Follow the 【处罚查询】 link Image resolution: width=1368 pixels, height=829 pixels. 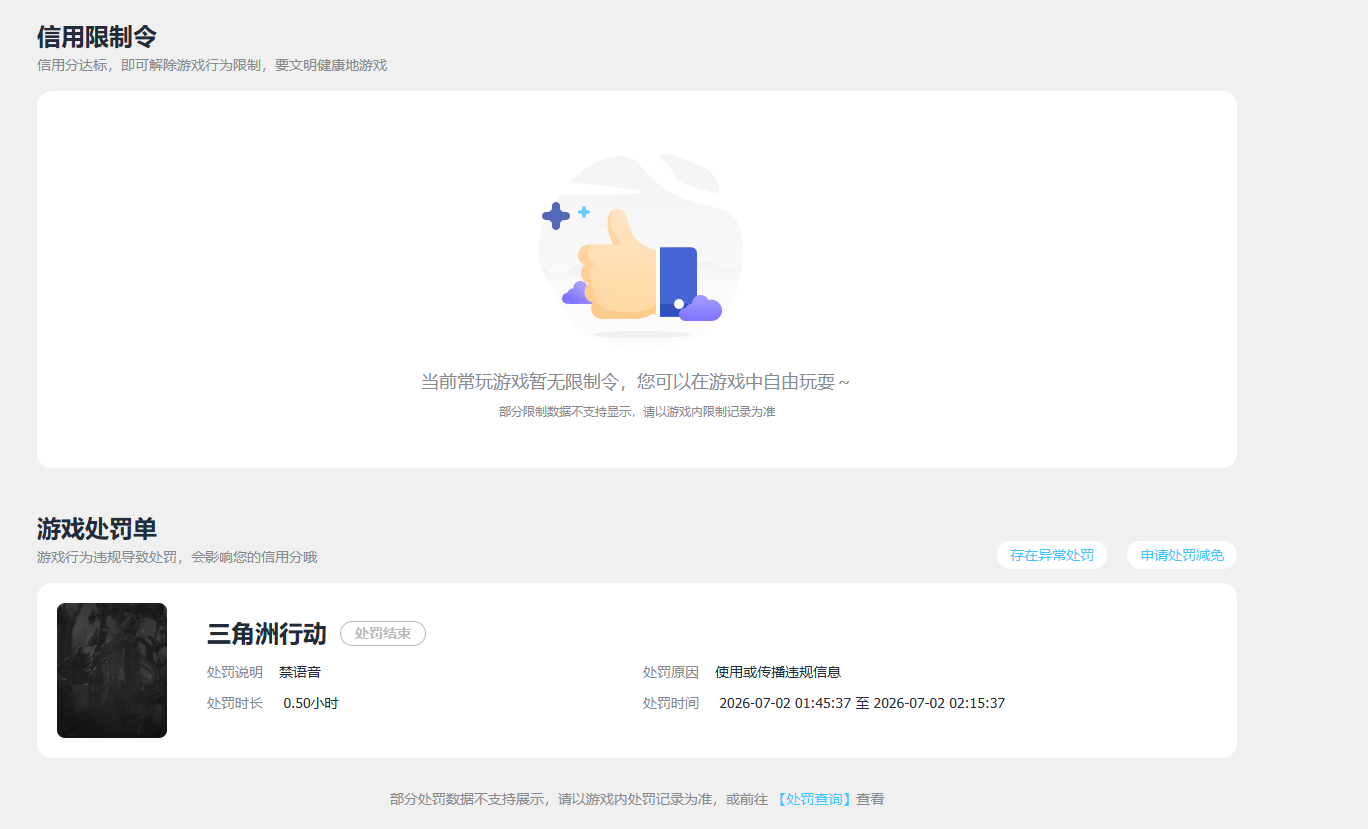pos(814,799)
